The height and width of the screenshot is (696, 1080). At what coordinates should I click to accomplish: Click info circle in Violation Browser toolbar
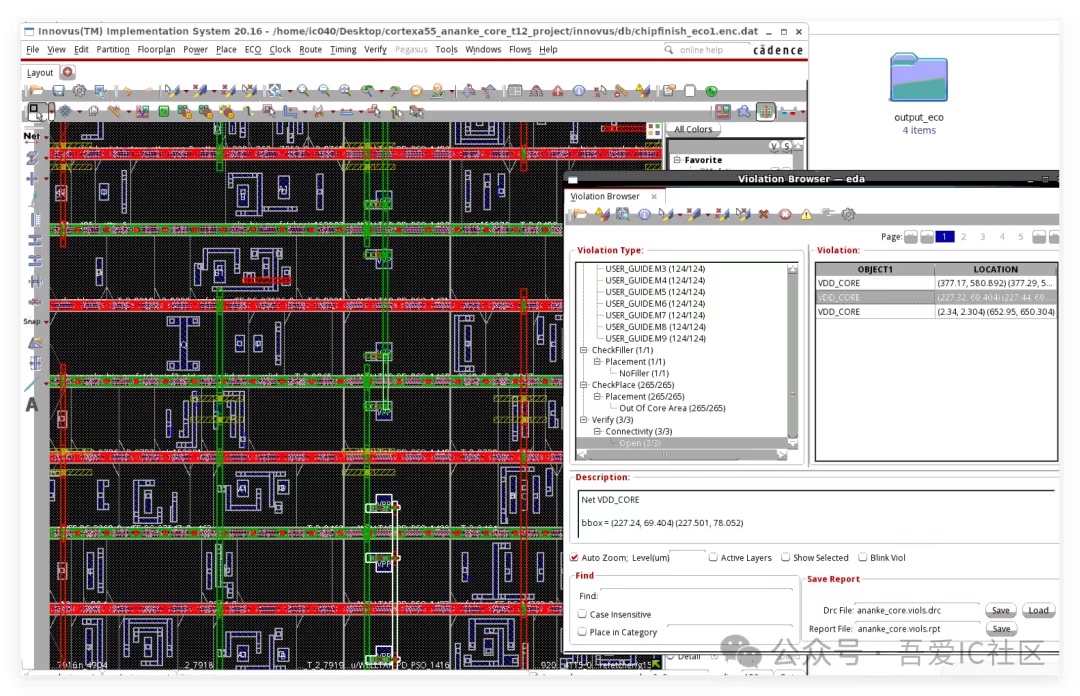tap(644, 214)
